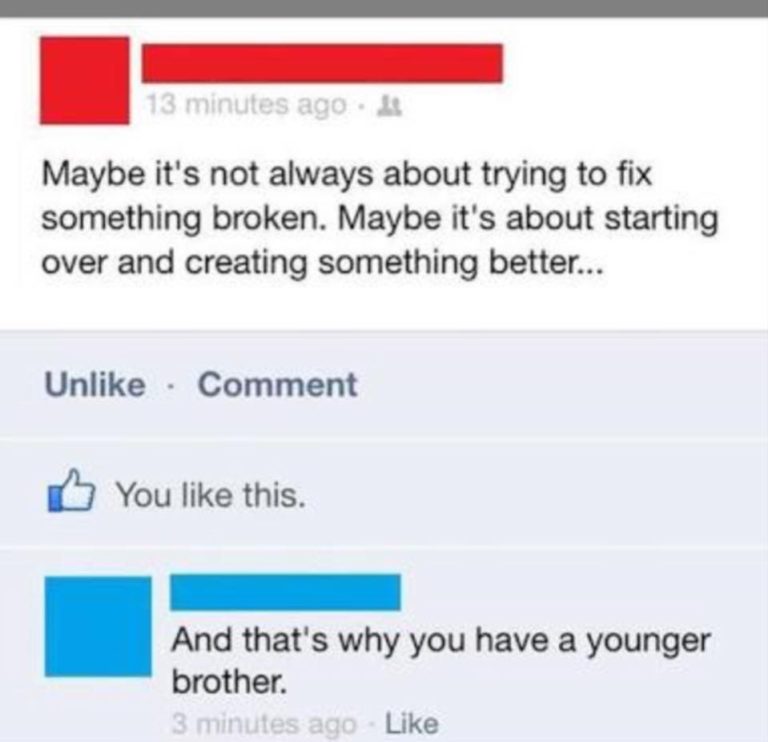Click the post text starting 'Maybe it's not always'
This screenshot has width=768, height=742.
click(x=380, y=218)
